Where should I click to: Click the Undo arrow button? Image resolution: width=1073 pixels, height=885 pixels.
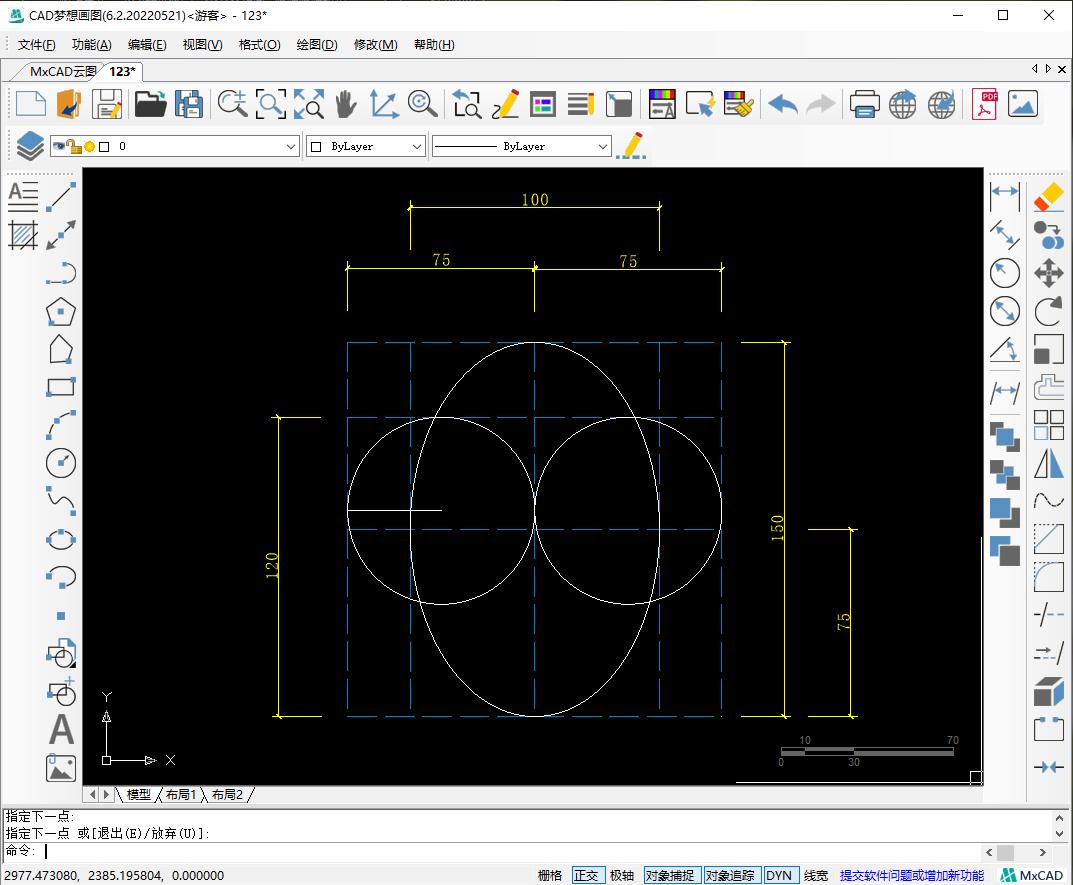[782, 104]
